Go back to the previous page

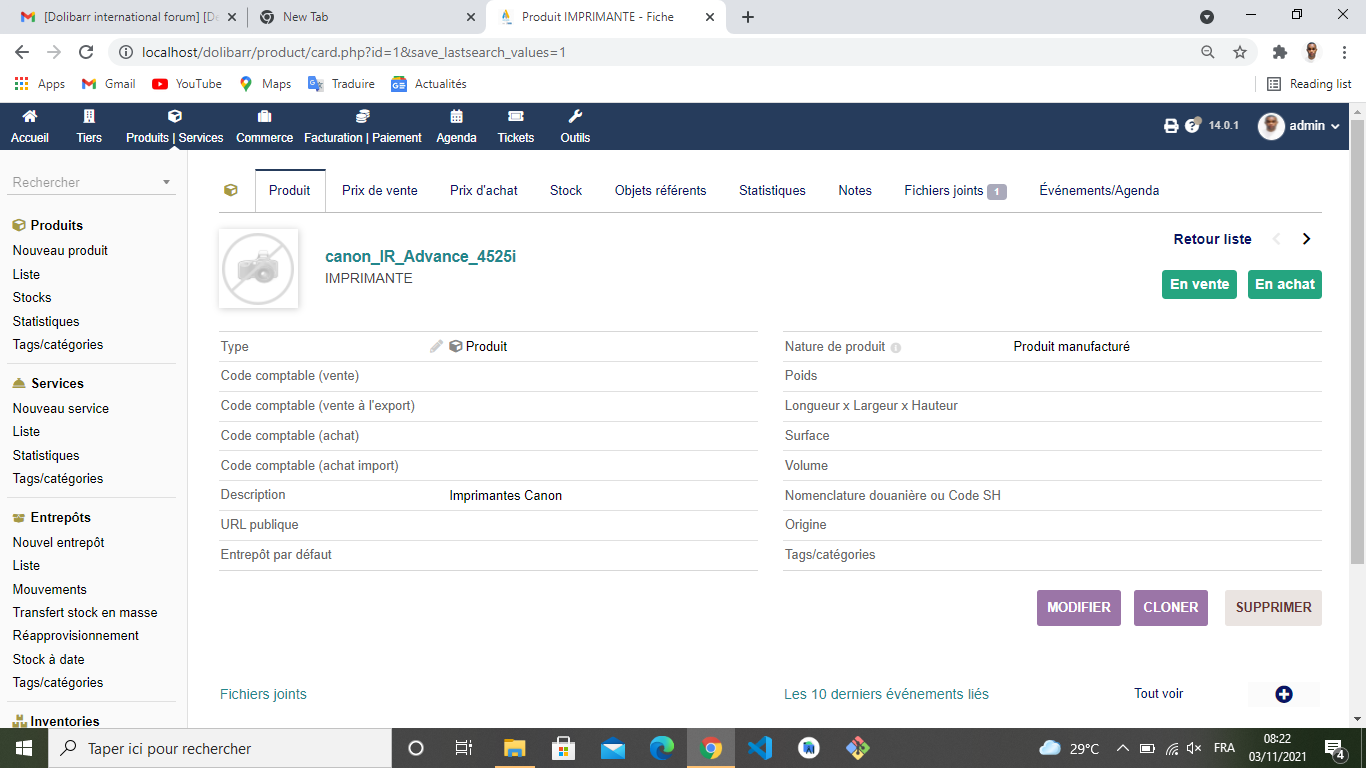click(22, 52)
